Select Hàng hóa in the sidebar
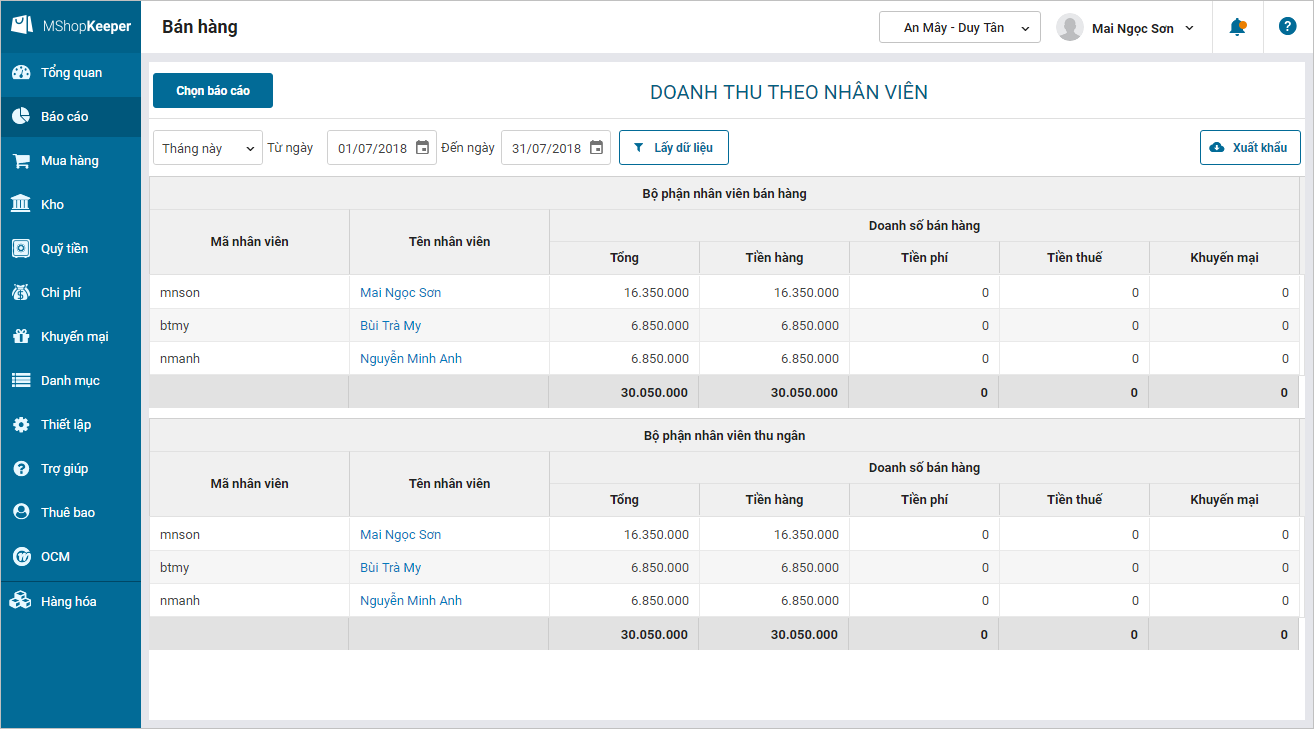This screenshot has width=1314, height=729. (x=68, y=602)
